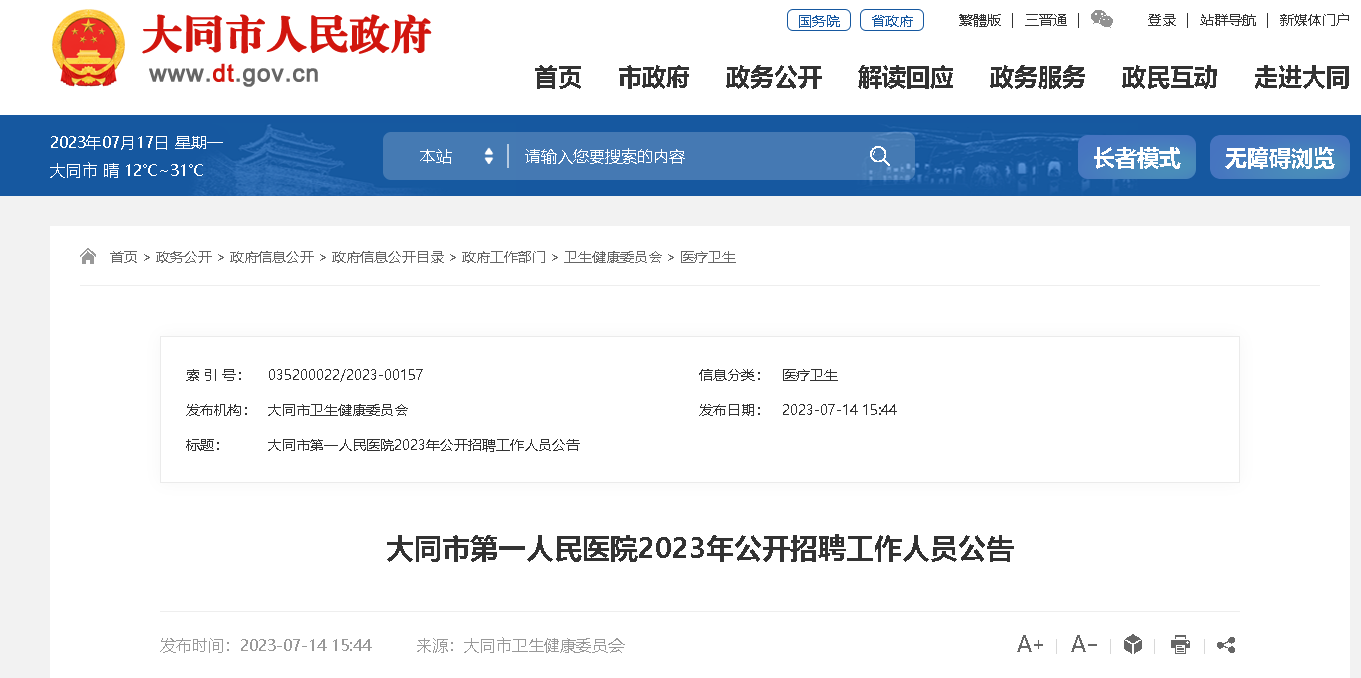Click publish date 2023-07-14 15:44 in info box
Screen dimensions: 1361x678
[x=839, y=410]
